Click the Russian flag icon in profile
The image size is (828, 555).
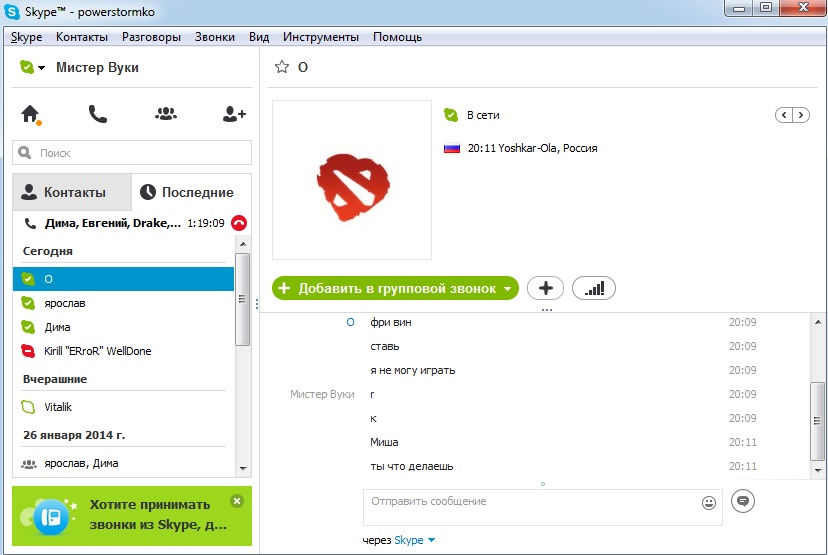[451, 148]
